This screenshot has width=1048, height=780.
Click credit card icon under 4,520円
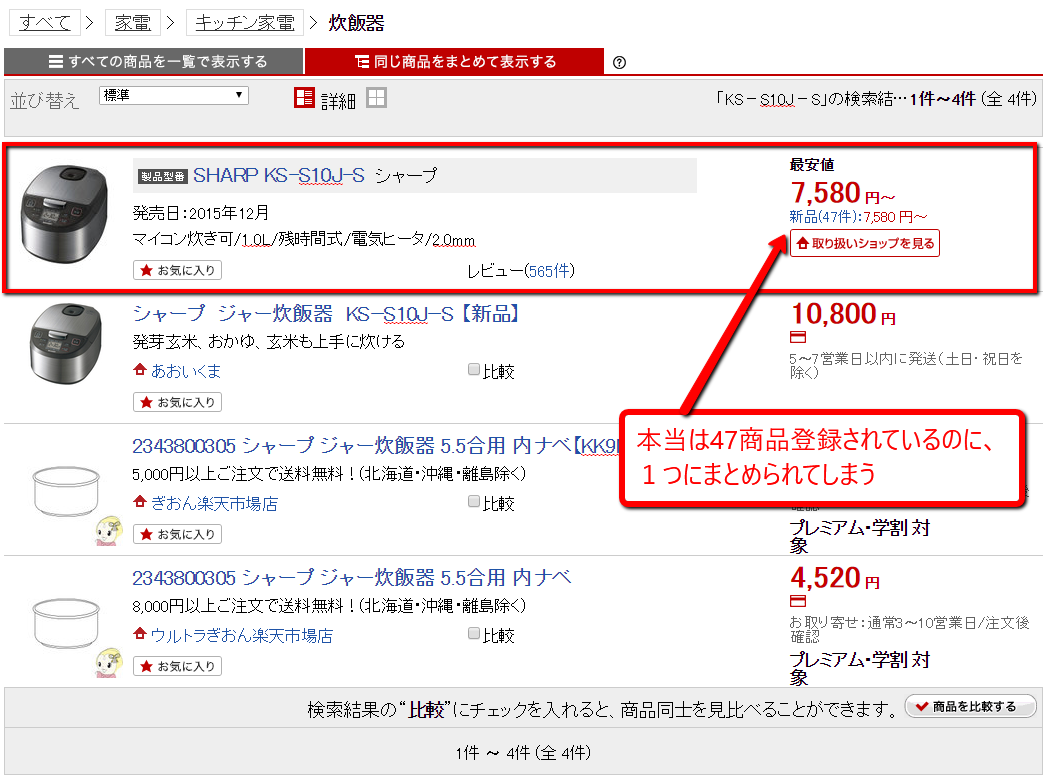(x=798, y=601)
